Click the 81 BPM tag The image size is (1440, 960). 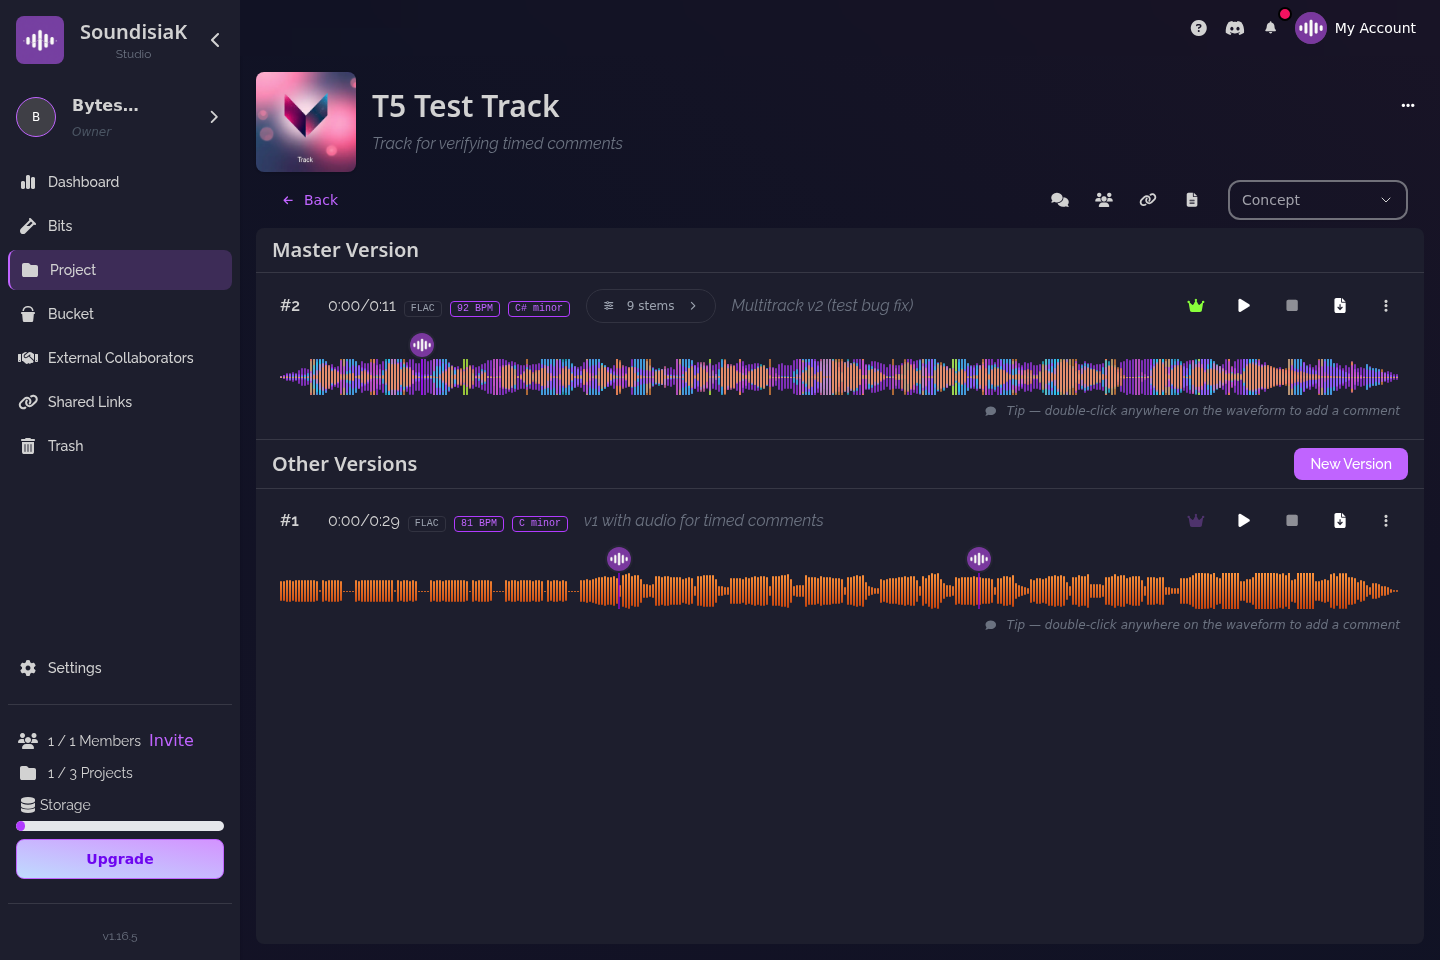pos(479,523)
